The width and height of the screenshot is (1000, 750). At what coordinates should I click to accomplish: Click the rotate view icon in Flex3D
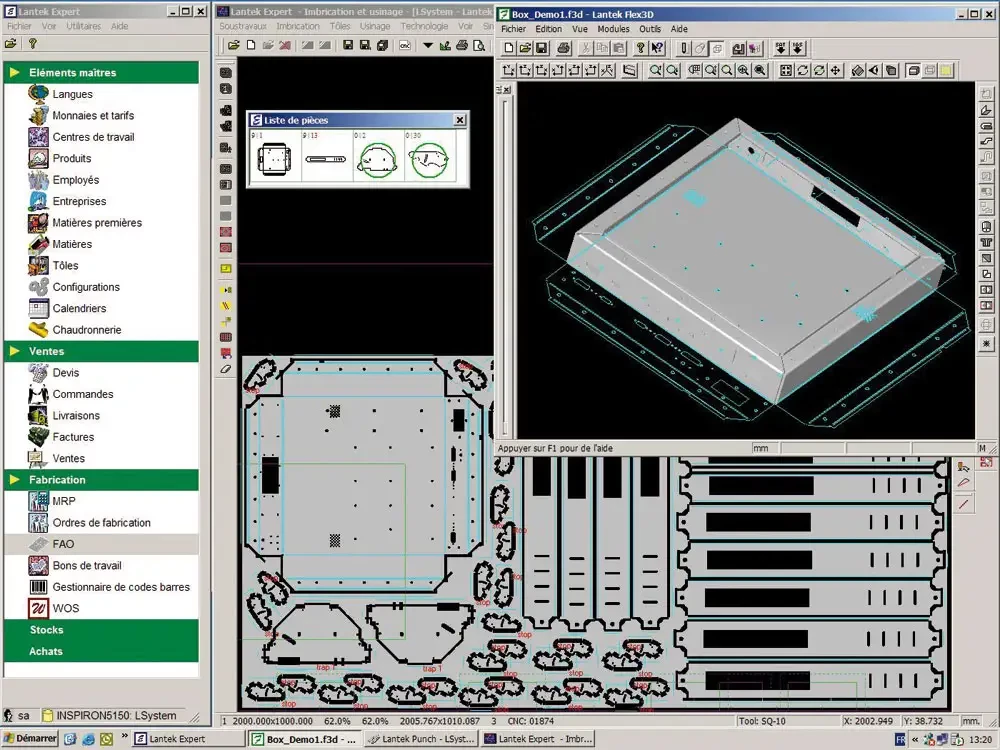(x=802, y=70)
